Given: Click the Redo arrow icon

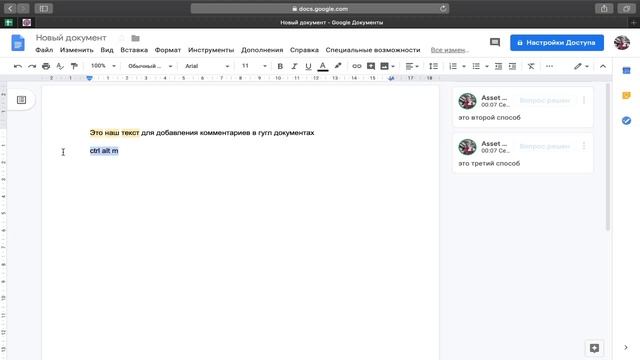Looking at the screenshot, I should coord(32,66).
